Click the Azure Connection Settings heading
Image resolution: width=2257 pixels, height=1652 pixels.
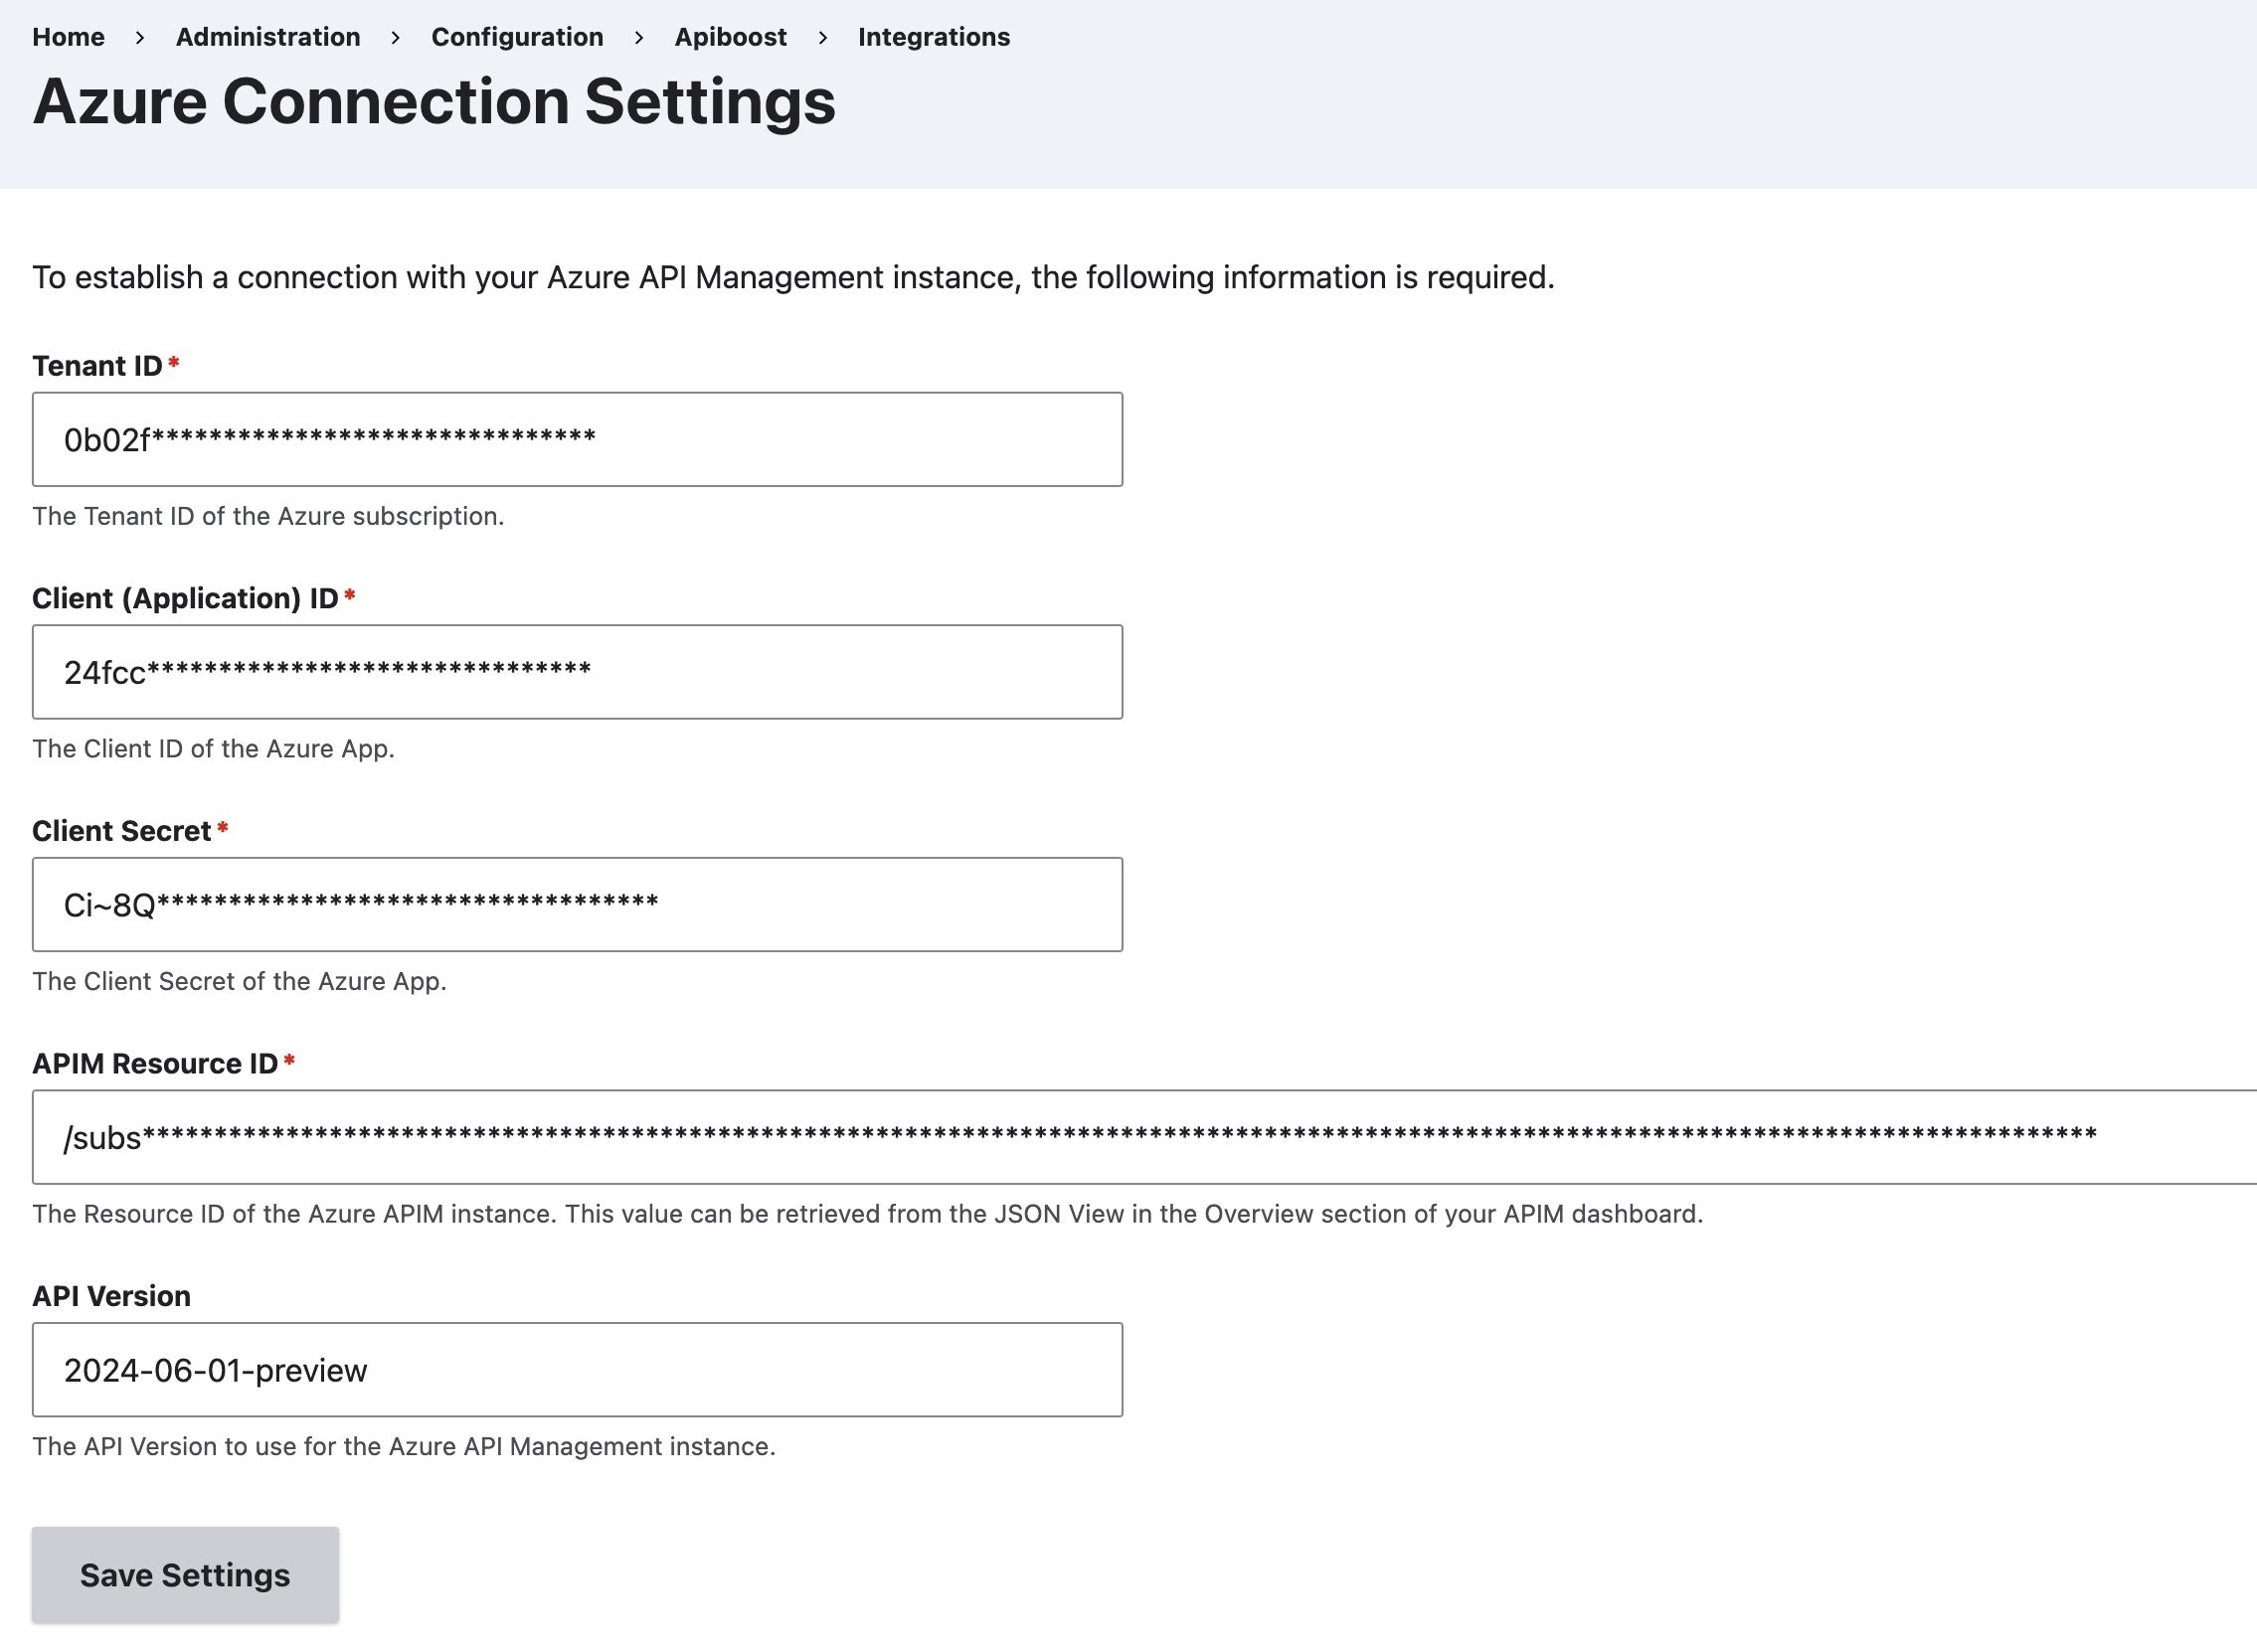click(x=434, y=101)
